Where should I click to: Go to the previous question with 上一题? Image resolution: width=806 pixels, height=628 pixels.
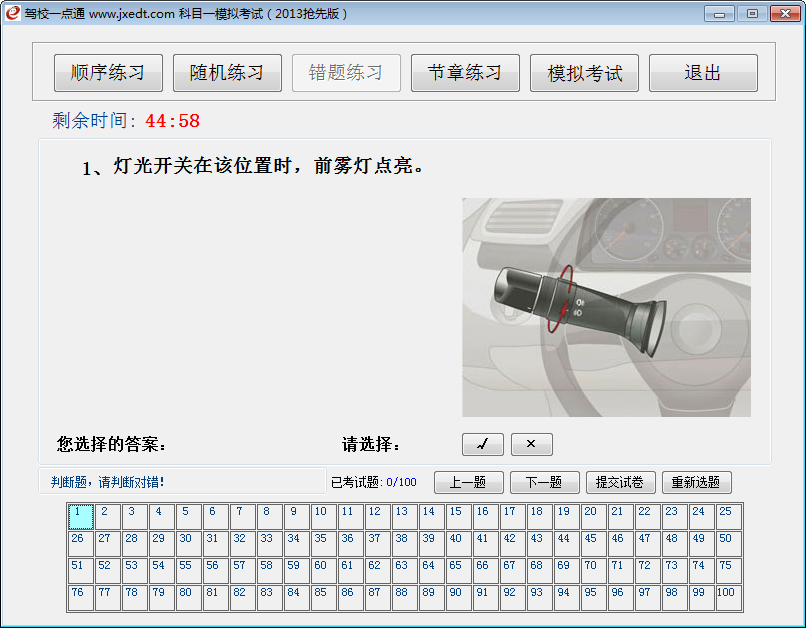pos(469,482)
